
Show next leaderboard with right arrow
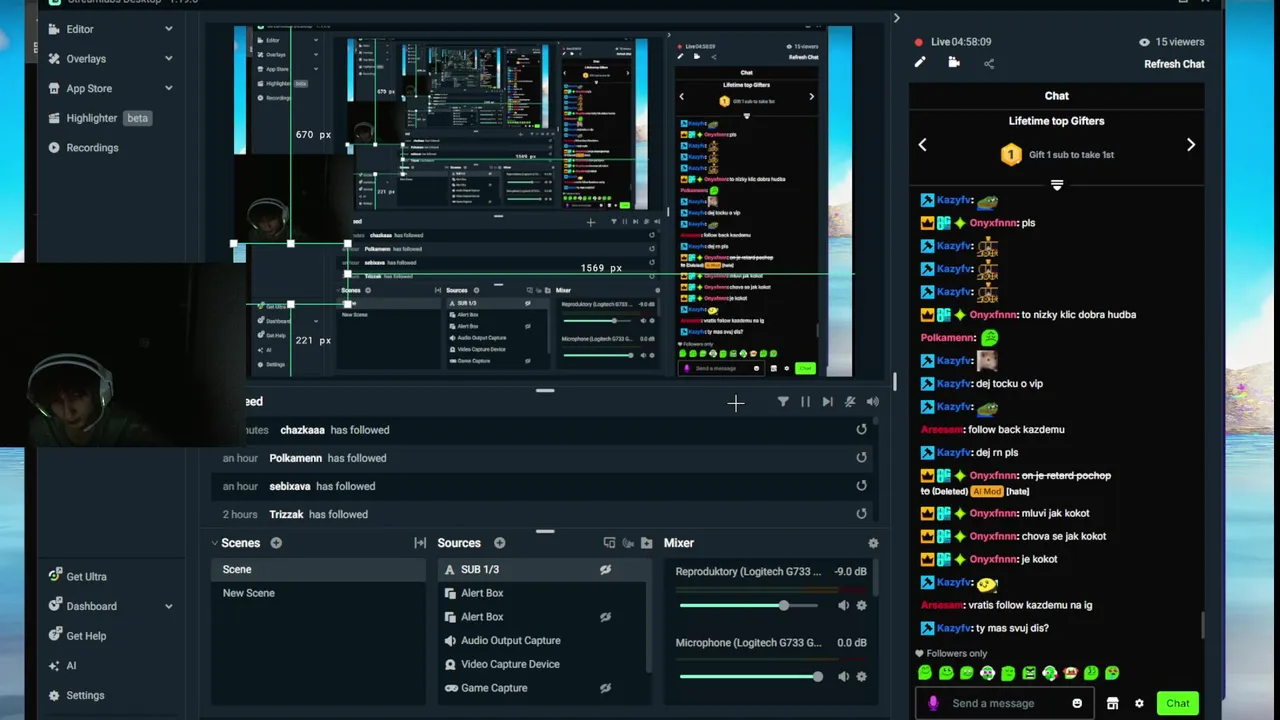(1190, 145)
